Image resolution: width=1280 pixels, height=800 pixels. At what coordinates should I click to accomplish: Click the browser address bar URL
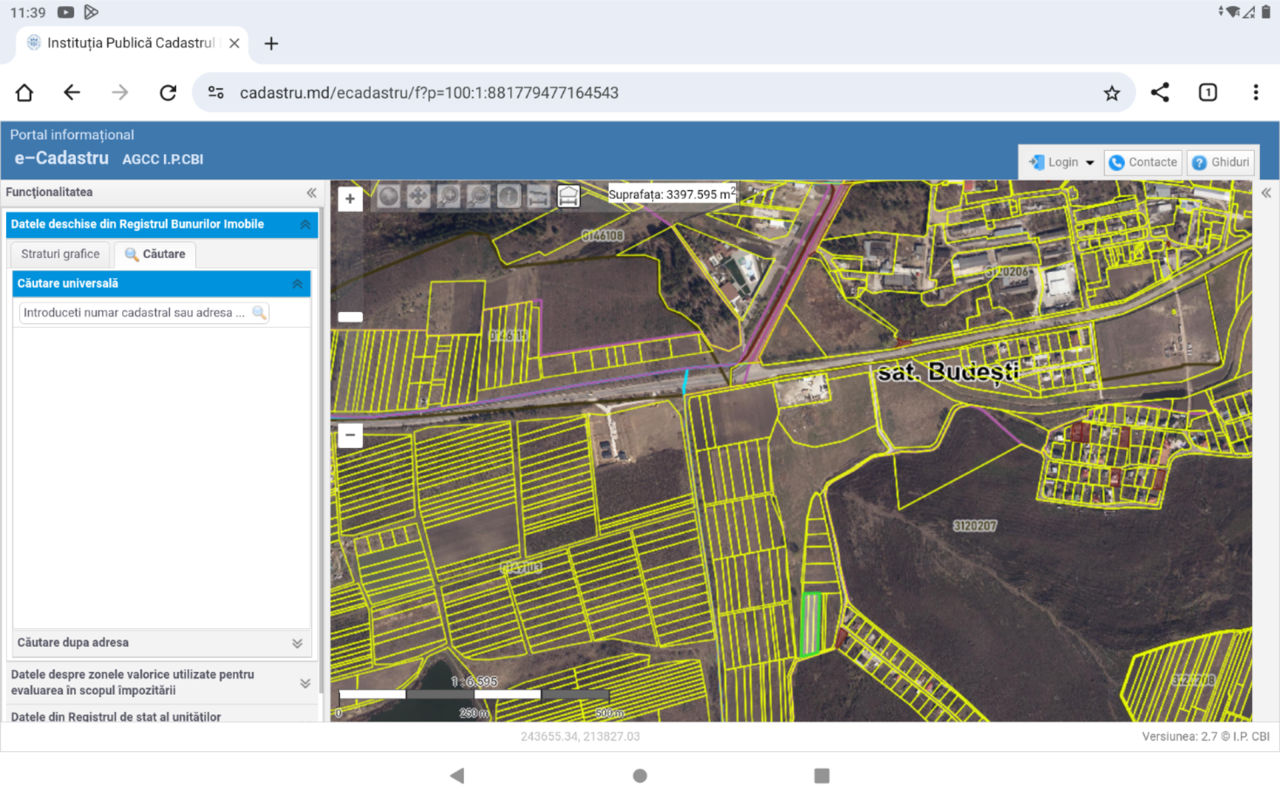pyautogui.click(x=429, y=93)
